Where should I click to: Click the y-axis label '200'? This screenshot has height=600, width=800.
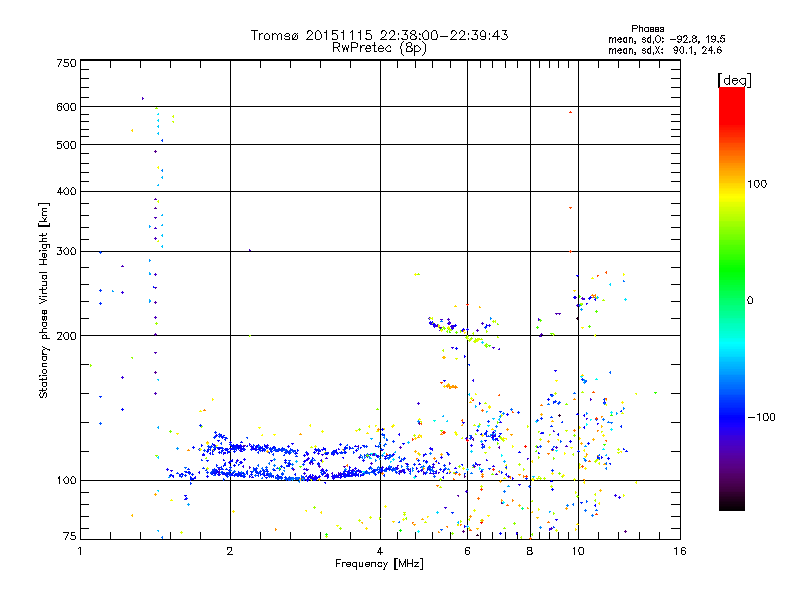point(67,336)
